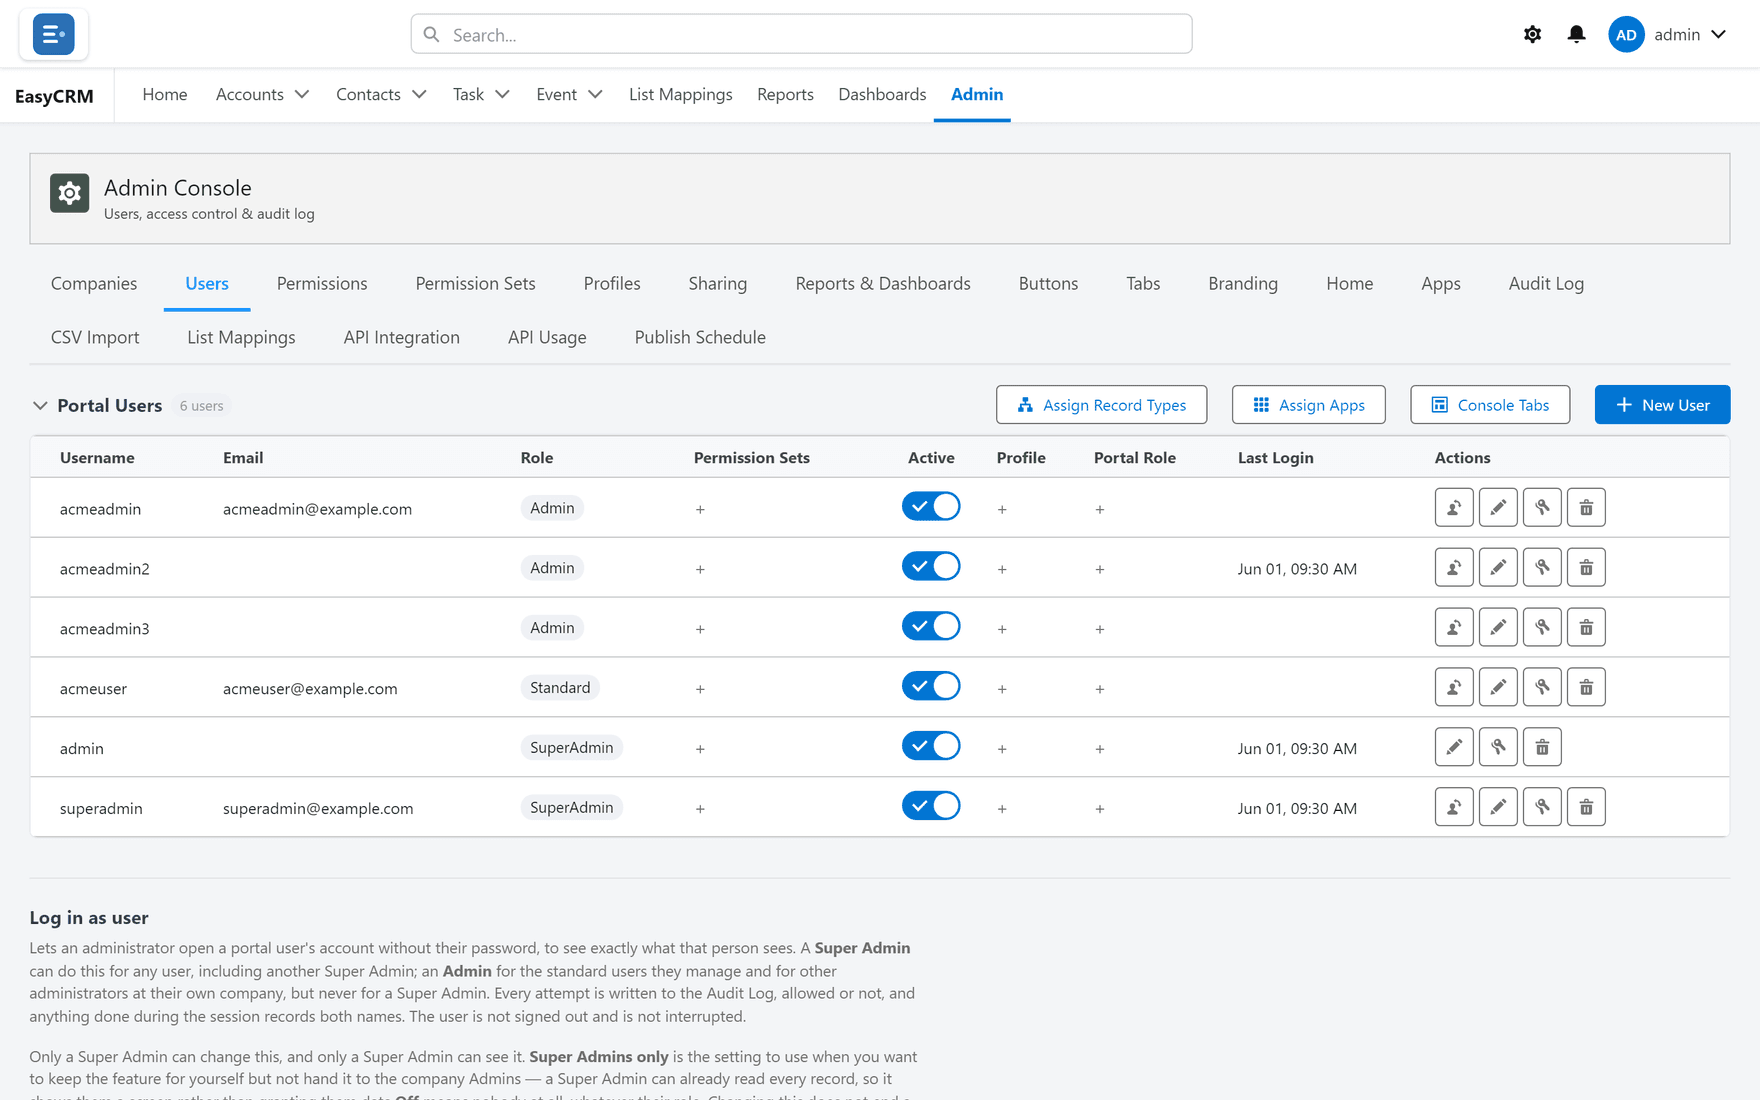
Task: Reset password for acmeadmin3 key icon
Action: pos(1542,628)
